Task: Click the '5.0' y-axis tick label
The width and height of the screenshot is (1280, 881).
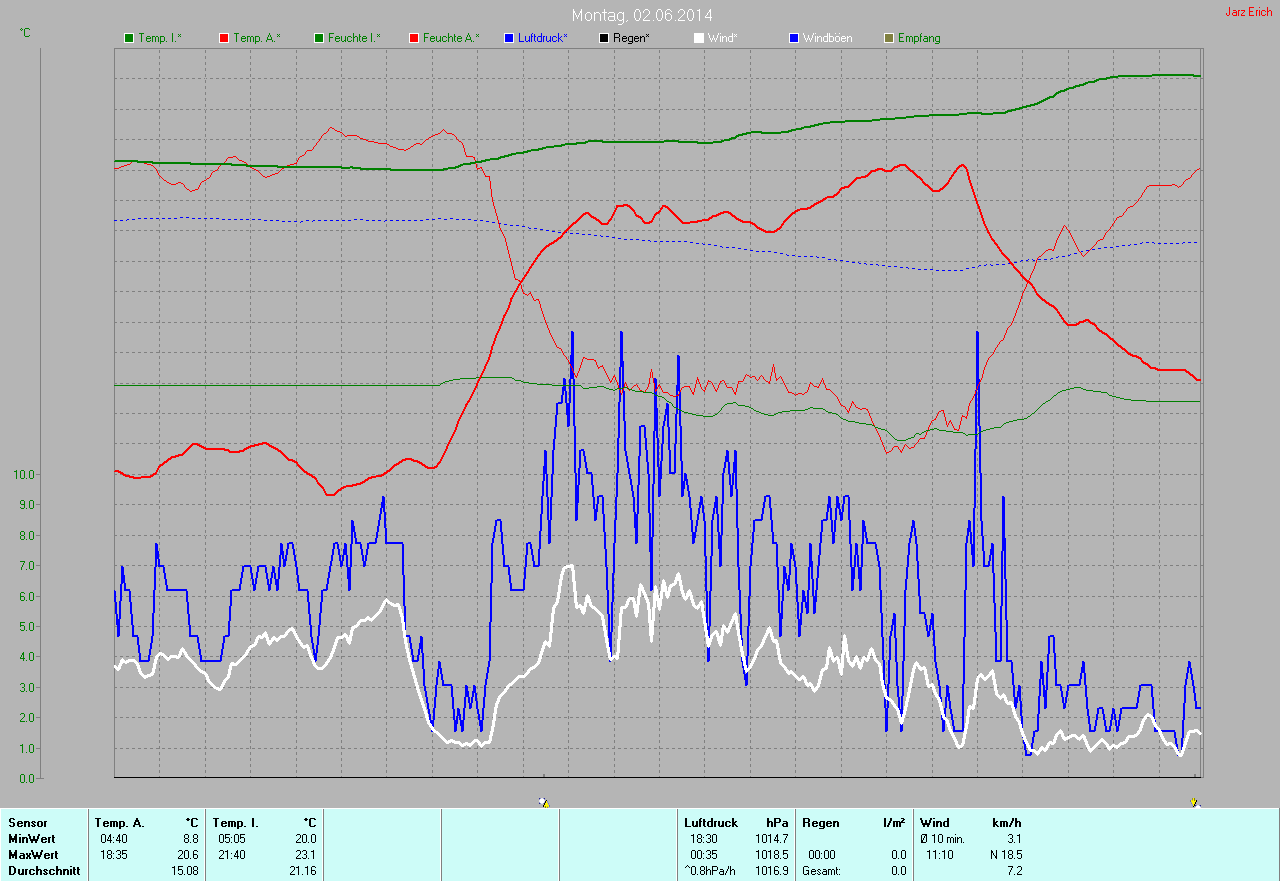Action: [28, 627]
